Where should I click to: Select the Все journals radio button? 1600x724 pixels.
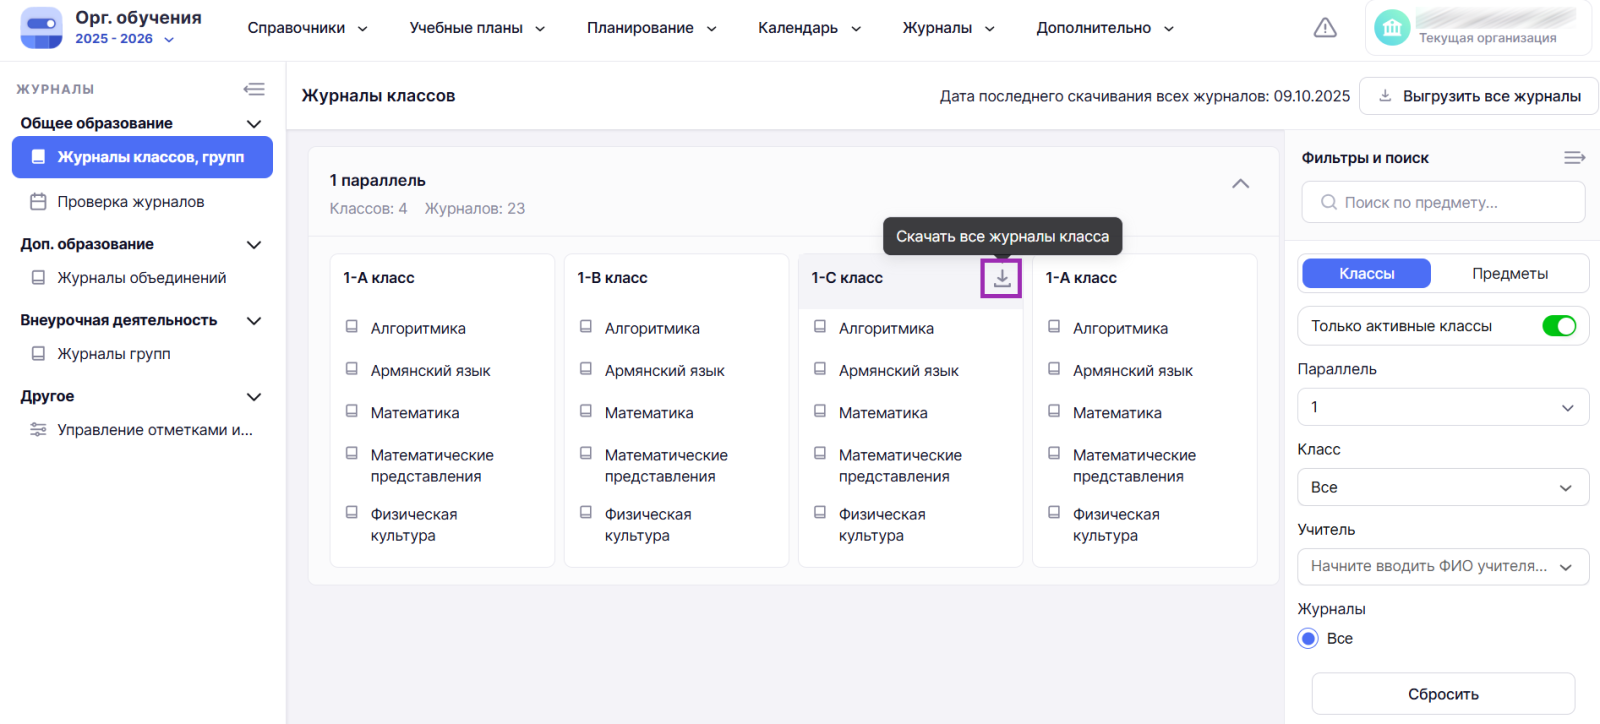tap(1308, 639)
